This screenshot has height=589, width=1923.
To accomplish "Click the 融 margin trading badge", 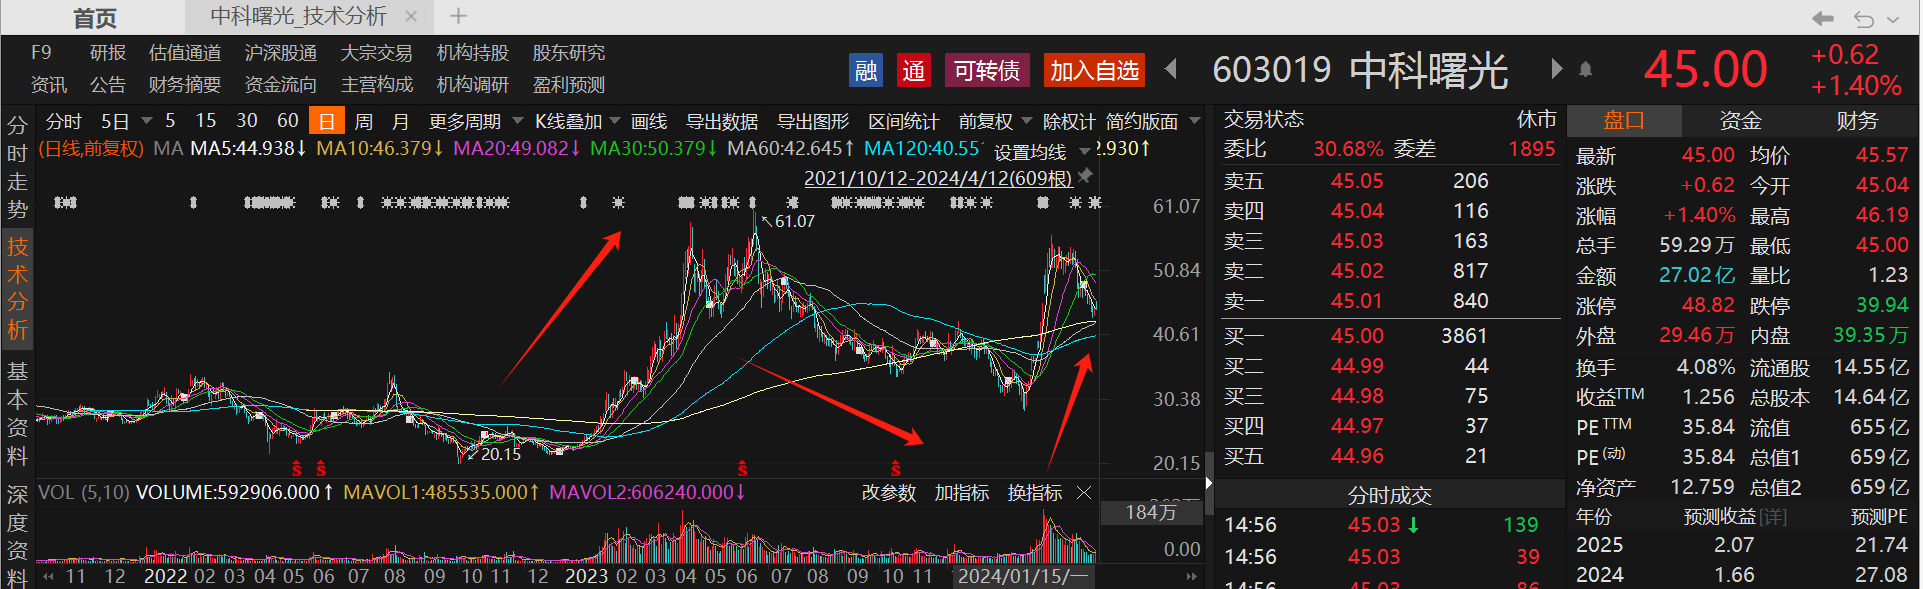I will tap(866, 71).
